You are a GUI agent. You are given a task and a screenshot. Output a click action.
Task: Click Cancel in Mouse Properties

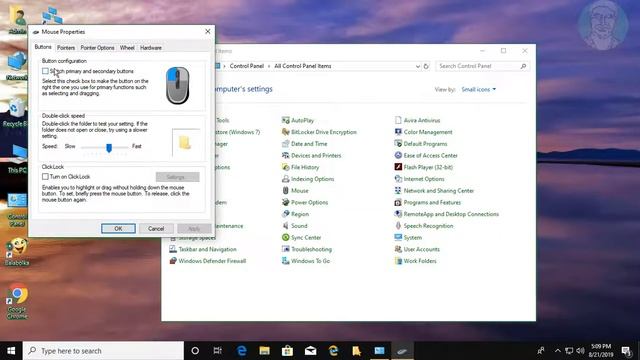pyautogui.click(x=156, y=229)
